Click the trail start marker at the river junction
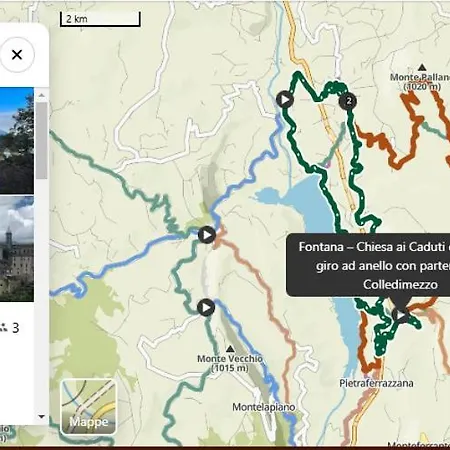Screen dimensions: 450x450 207,235
